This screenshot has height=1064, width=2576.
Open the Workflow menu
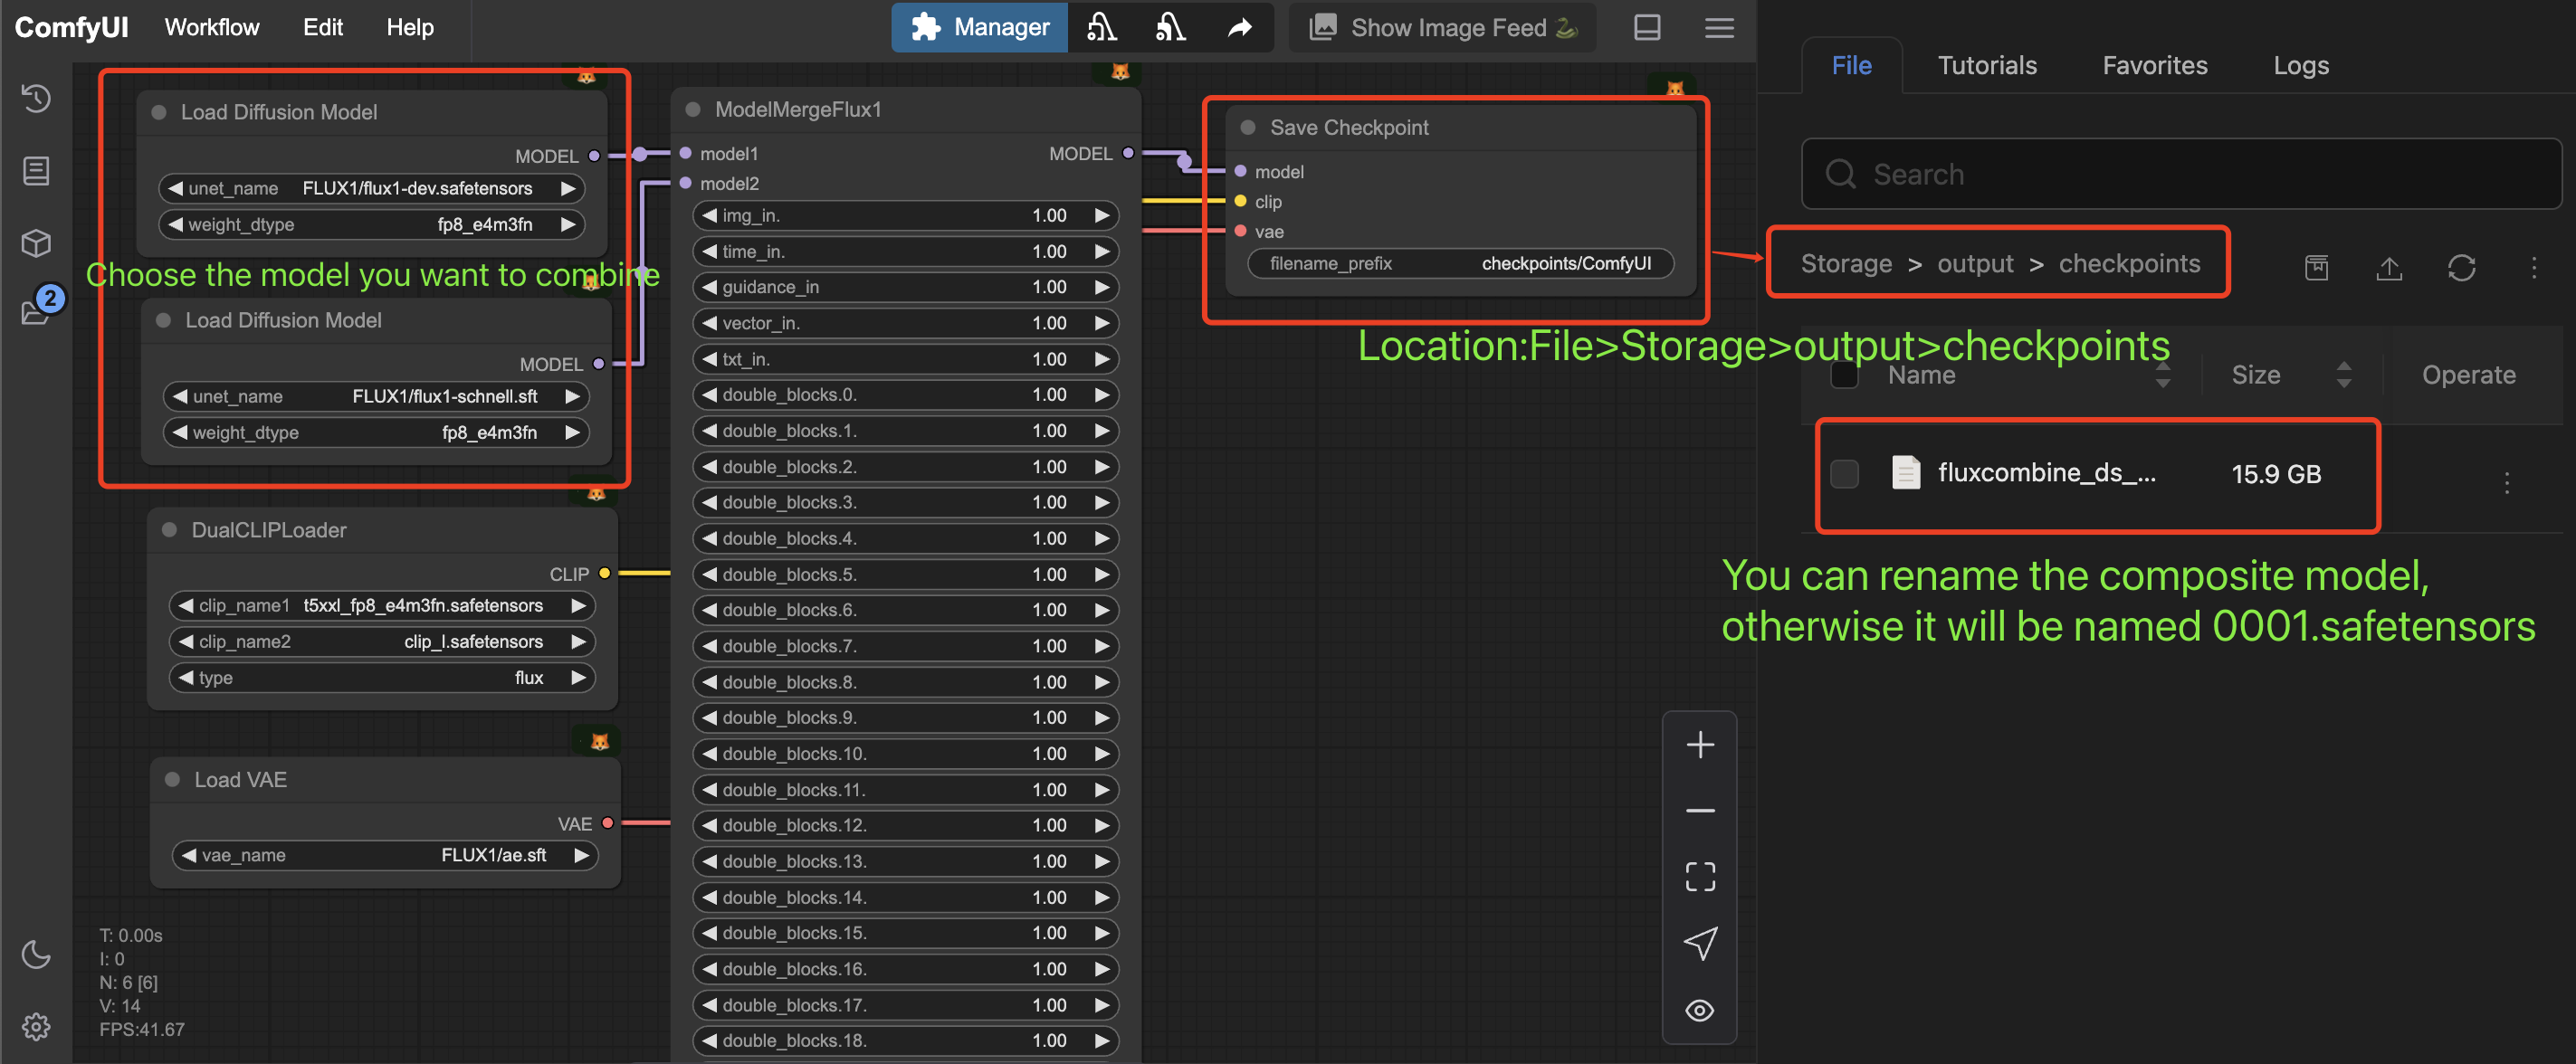click(x=212, y=27)
